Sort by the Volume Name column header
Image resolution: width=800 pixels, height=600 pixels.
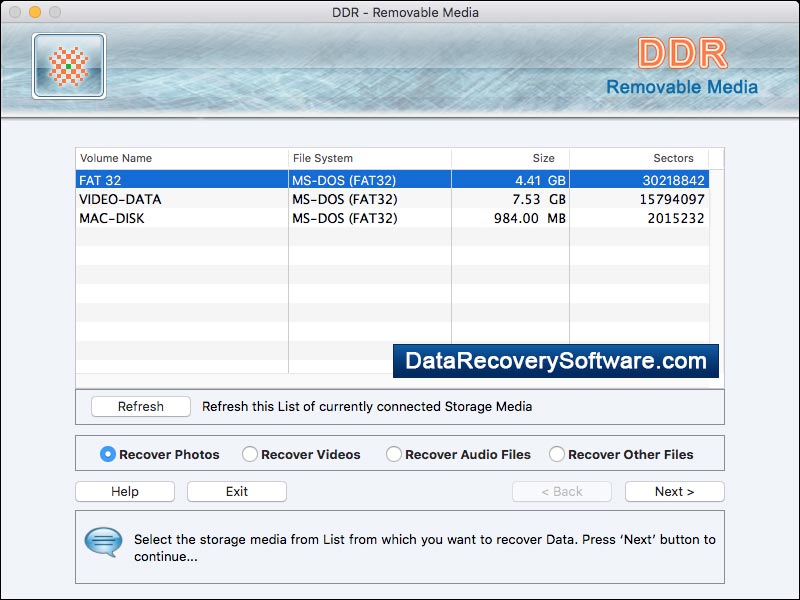coord(110,158)
